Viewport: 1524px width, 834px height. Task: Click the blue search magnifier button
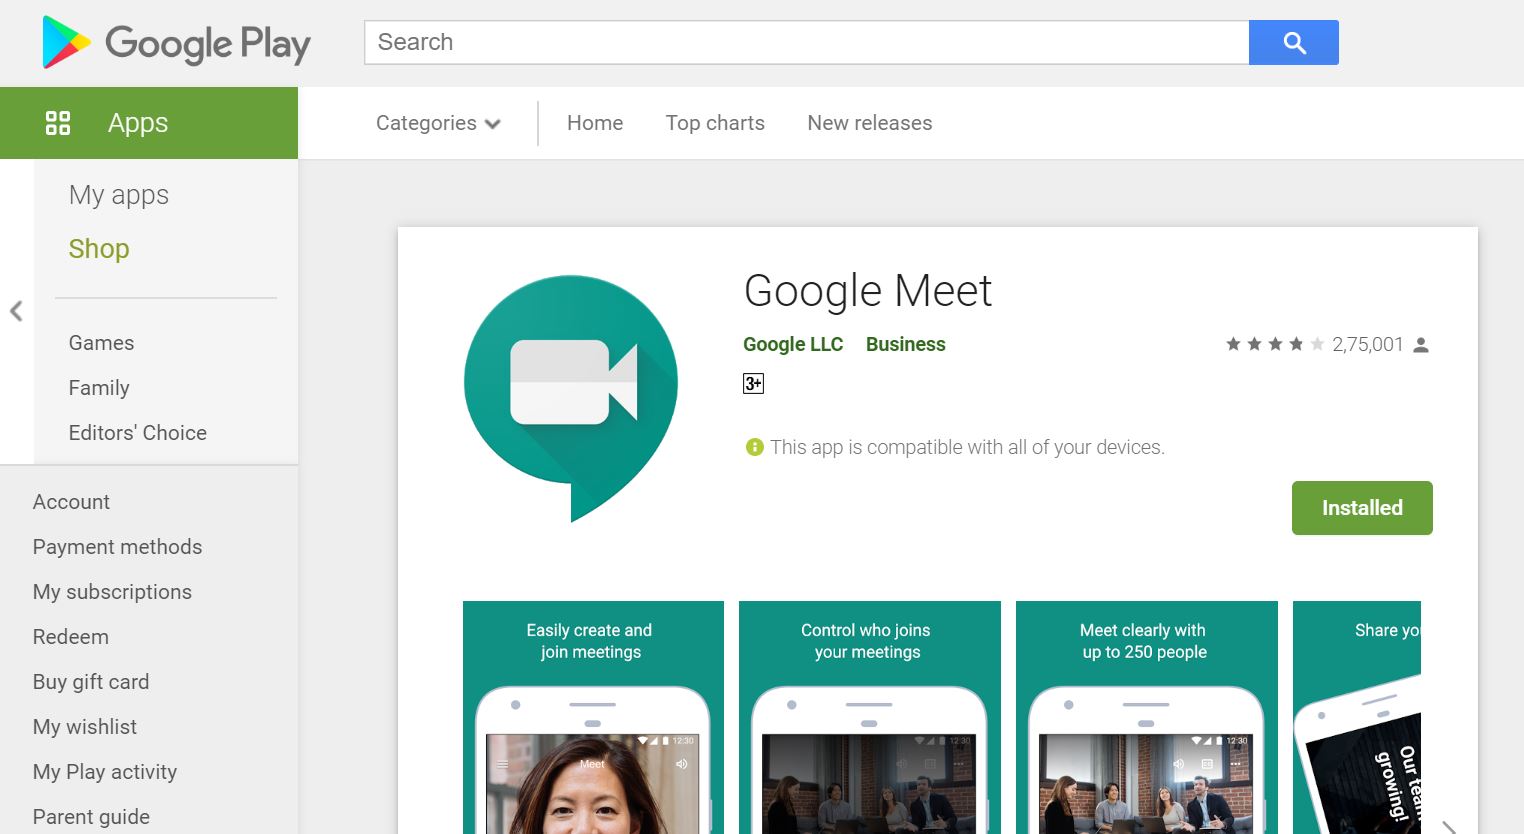click(x=1294, y=43)
